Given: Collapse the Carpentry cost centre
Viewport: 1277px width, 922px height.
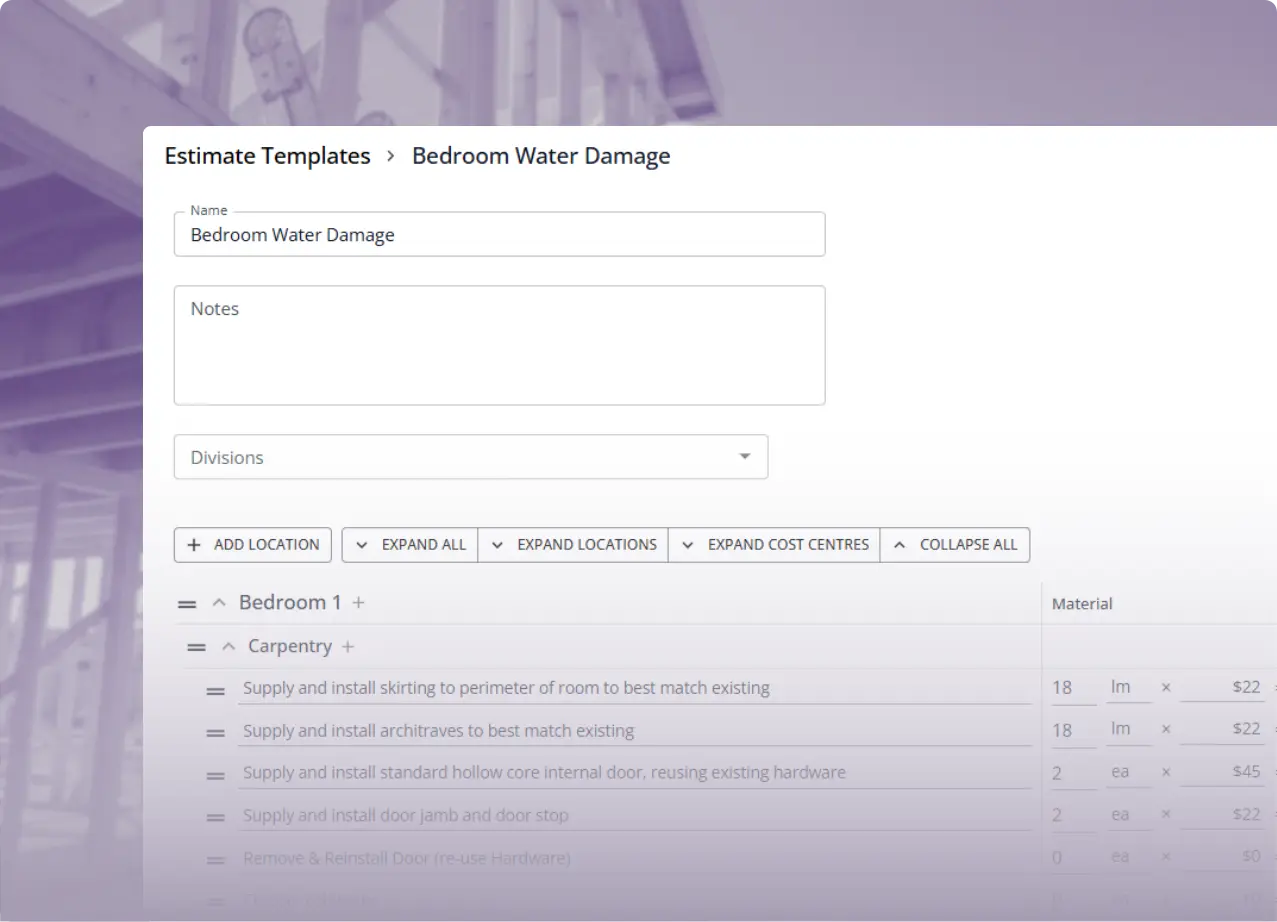Looking at the screenshot, I should coord(229,647).
